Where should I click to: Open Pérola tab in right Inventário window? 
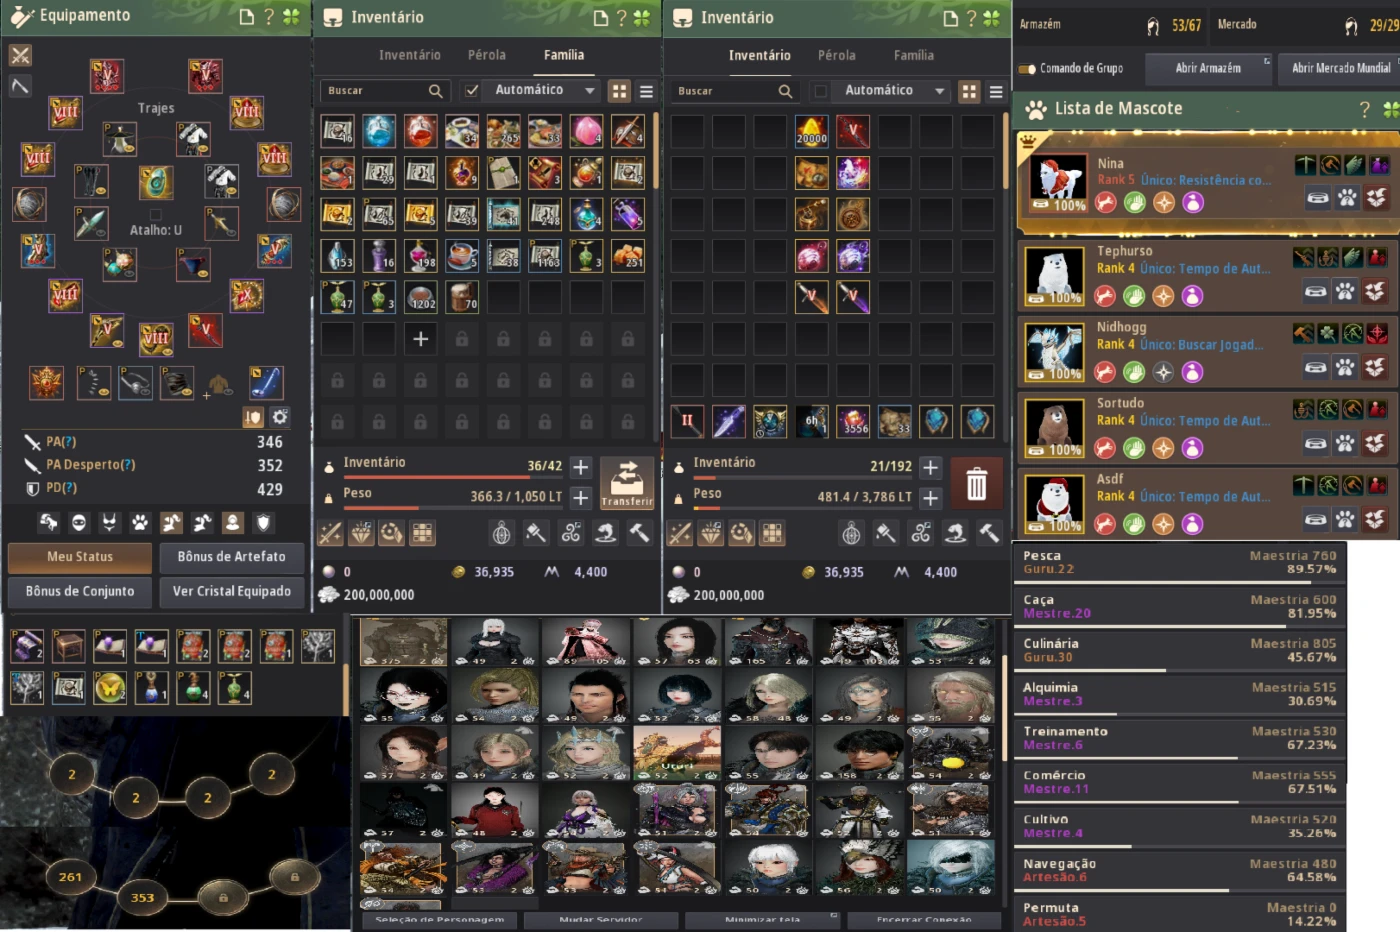[837, 56]
